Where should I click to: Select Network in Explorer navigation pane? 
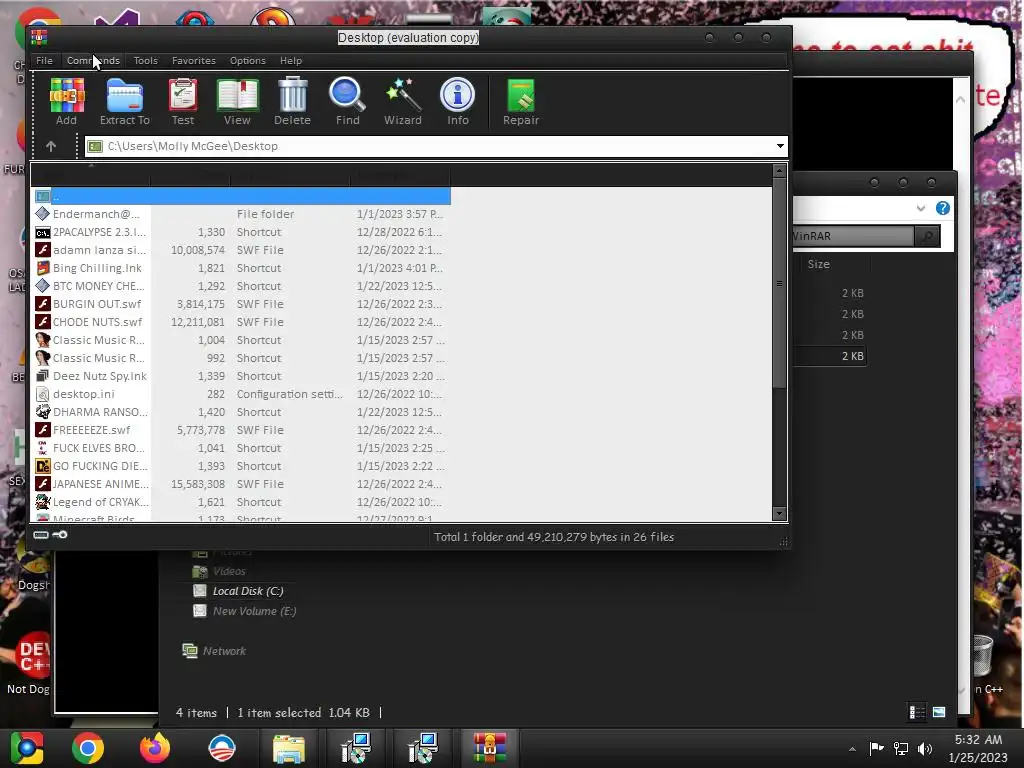pos(224,651)
